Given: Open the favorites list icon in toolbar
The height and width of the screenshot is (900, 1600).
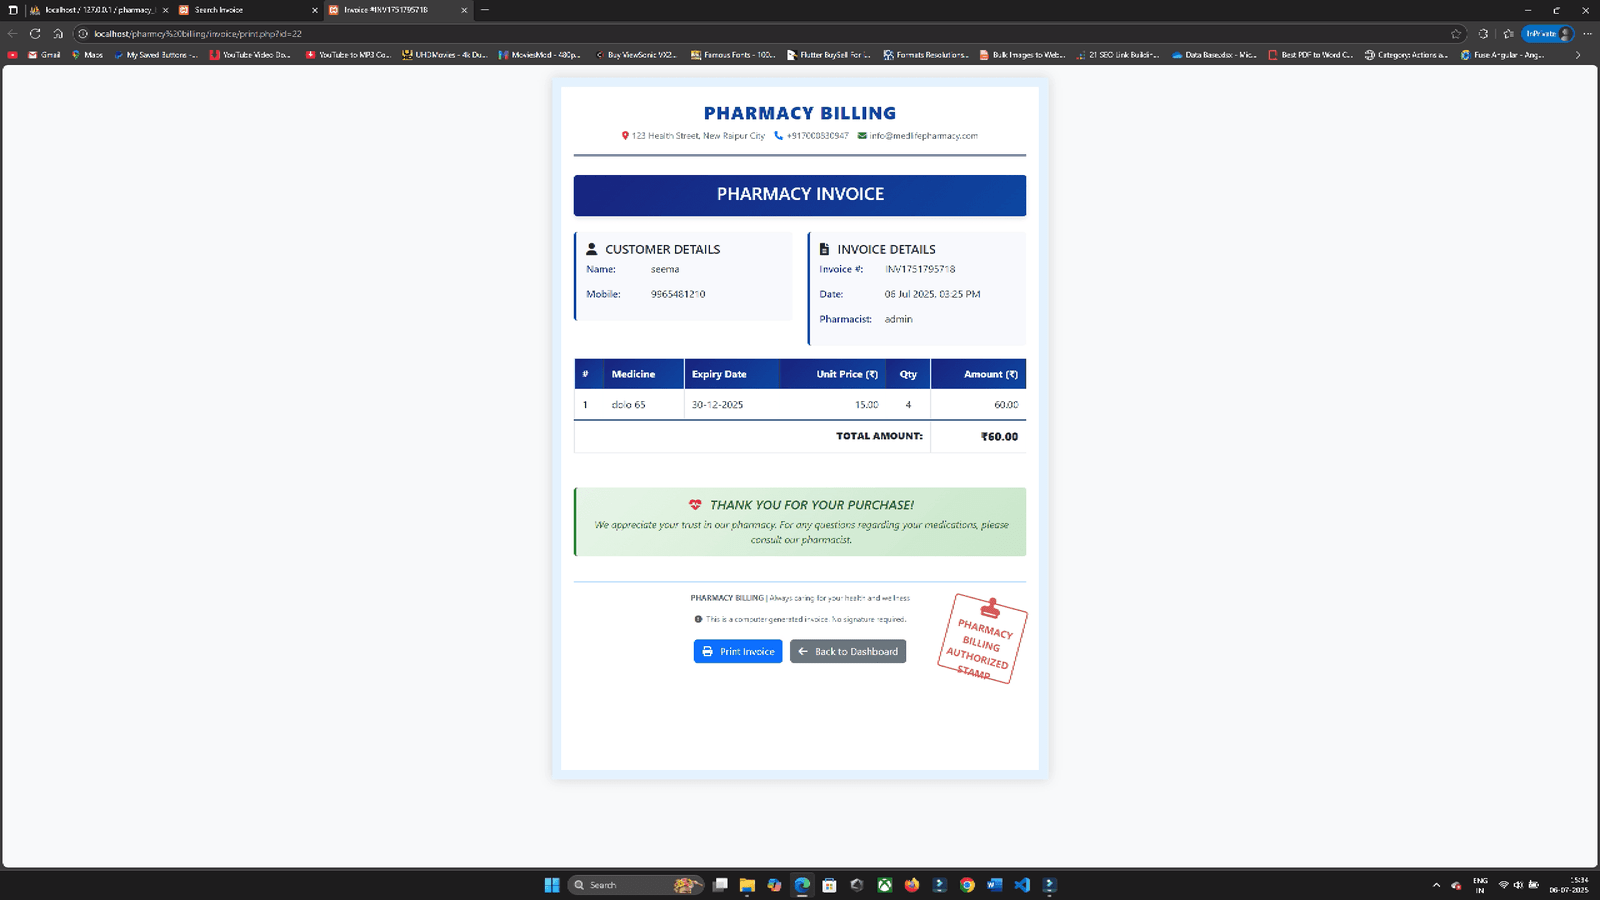Looking at the screenshot, I should click(1508, 34).
